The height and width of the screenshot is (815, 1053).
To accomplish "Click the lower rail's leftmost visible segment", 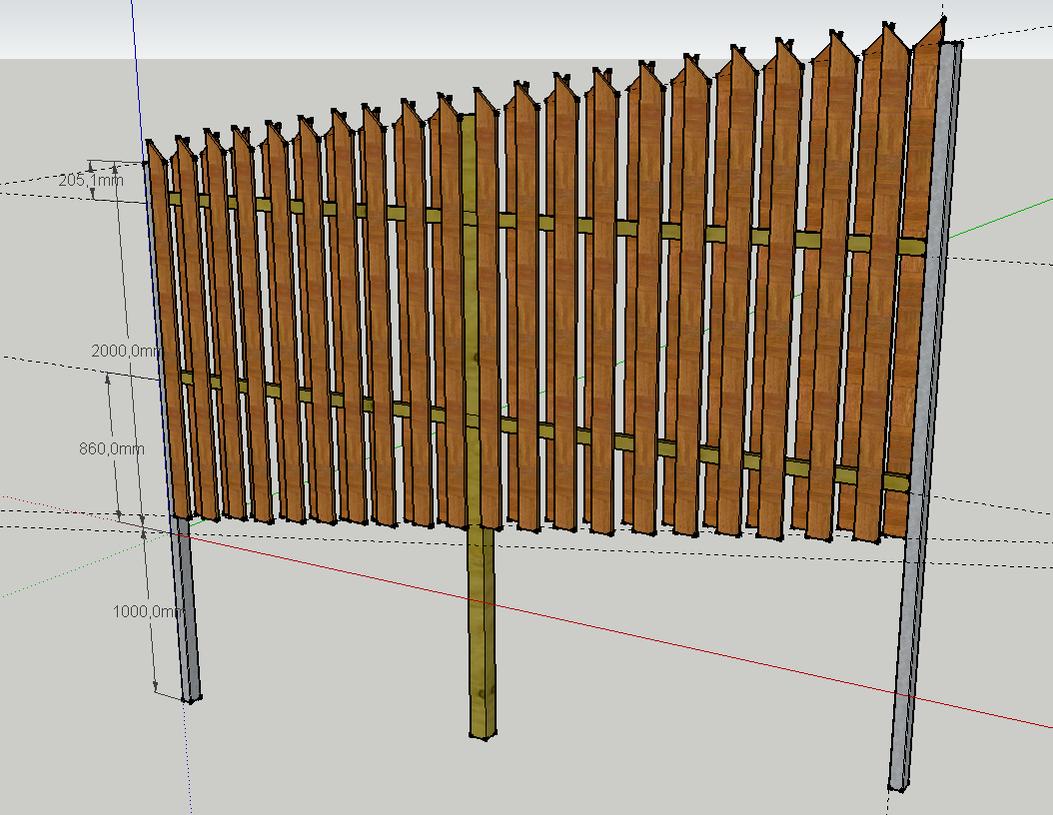I will pyautogui.click(x=187, y=378).
